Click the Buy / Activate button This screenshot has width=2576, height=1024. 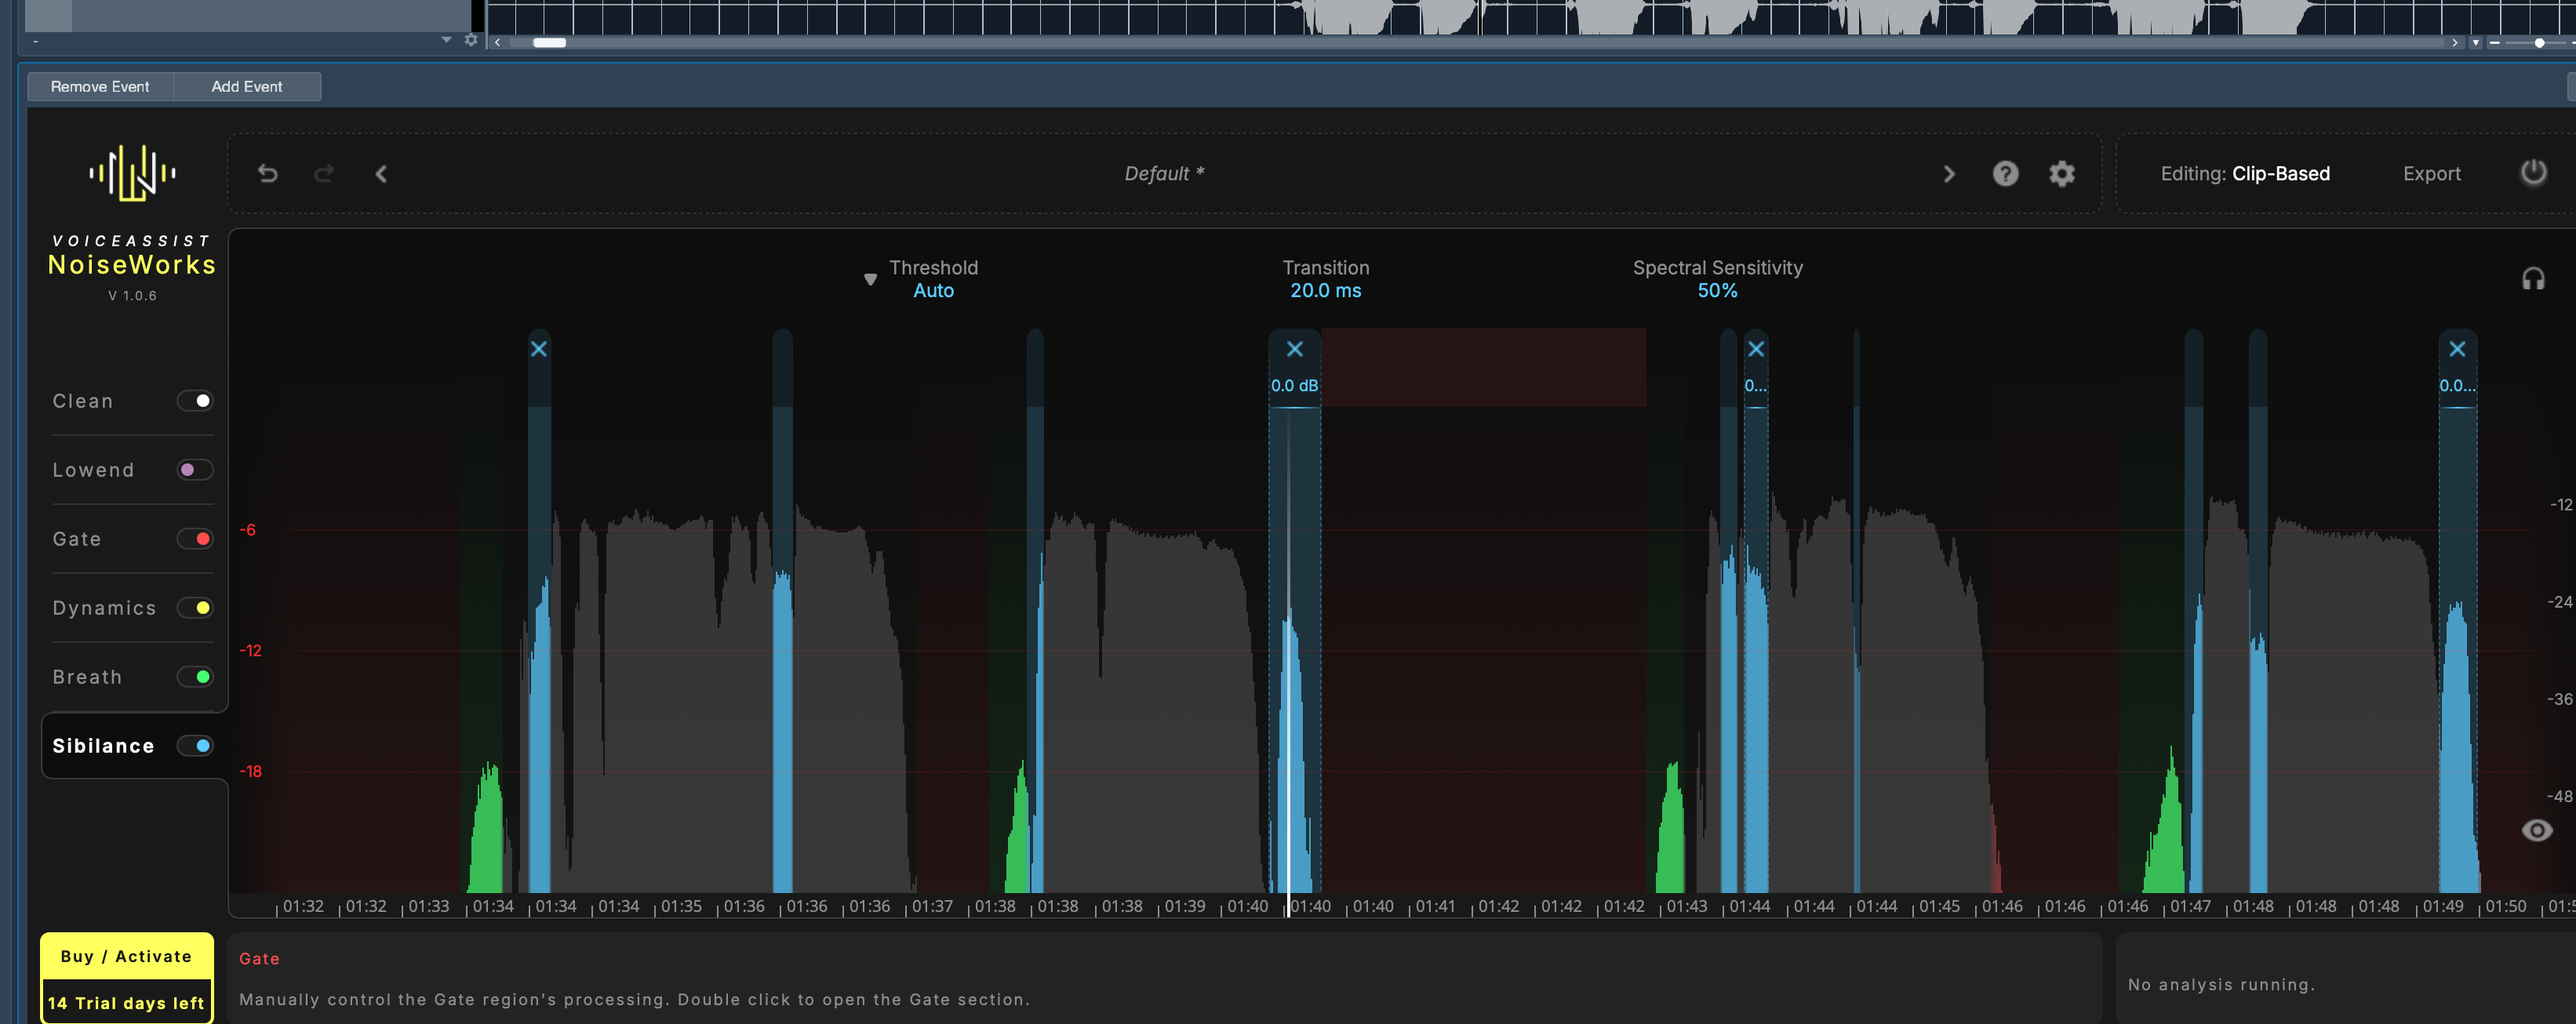pyautogui.click(x=126, y=956)
